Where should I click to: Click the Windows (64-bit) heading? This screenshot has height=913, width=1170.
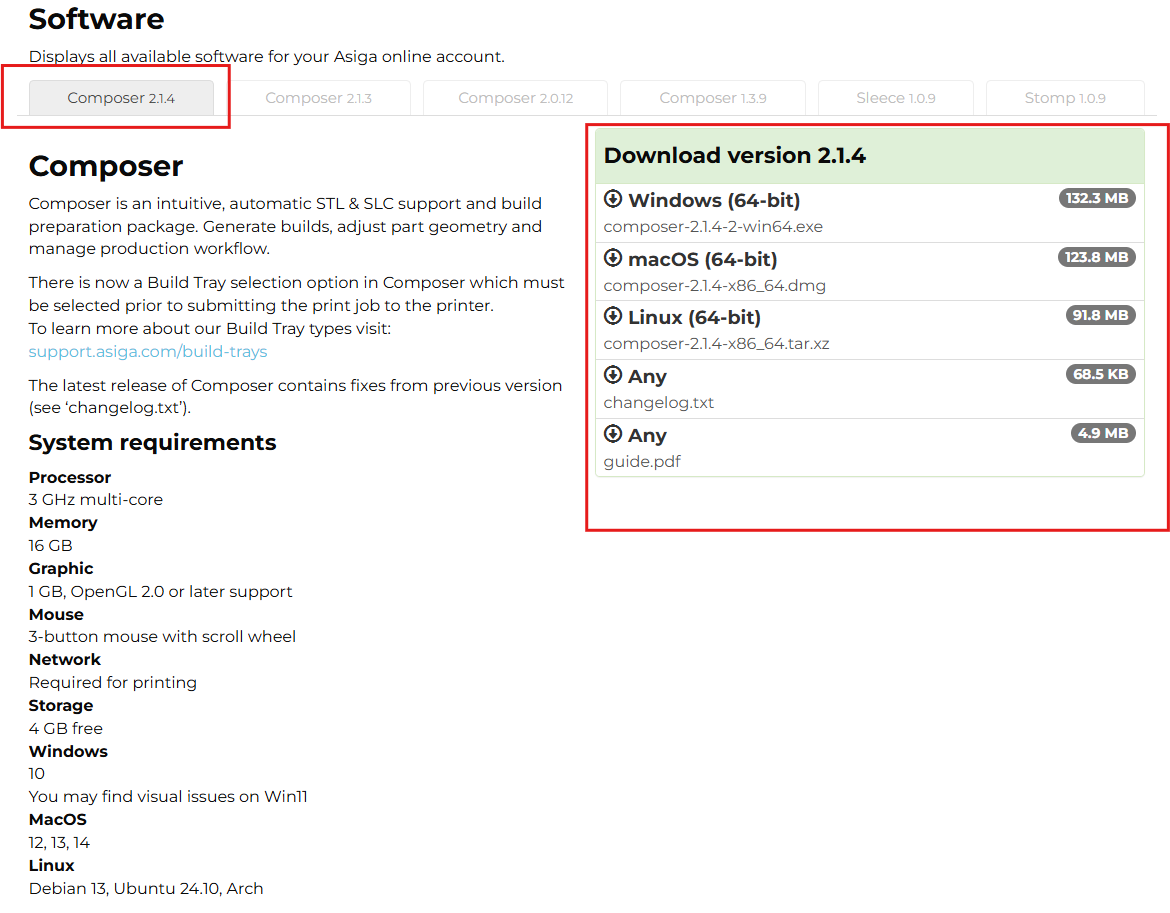pyautogui.click(x=714, y=200)
